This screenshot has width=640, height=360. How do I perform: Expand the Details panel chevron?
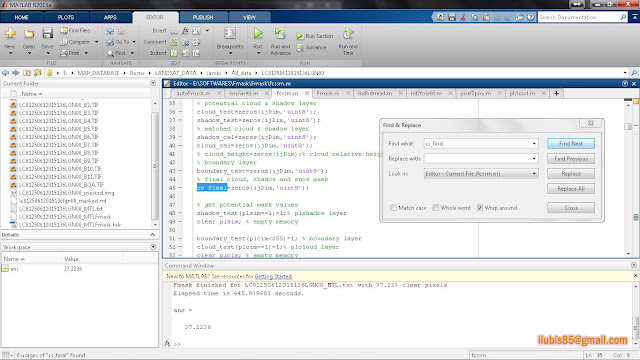pyautogui.click(x=153, y=235)
